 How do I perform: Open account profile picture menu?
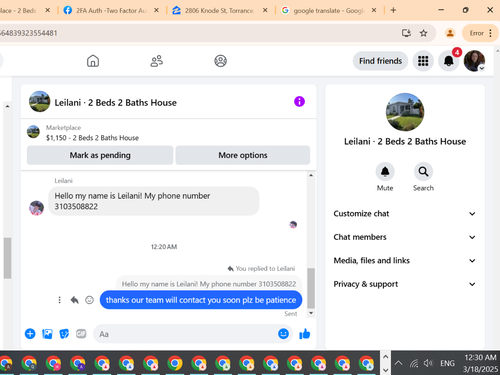tap(474, 61)
